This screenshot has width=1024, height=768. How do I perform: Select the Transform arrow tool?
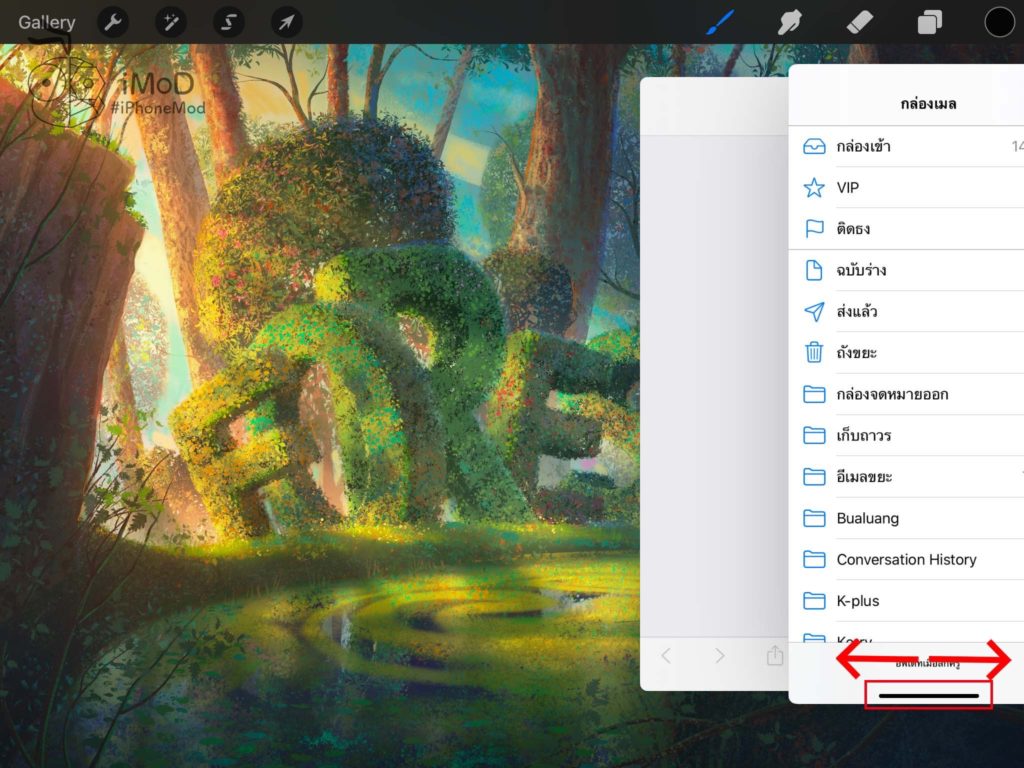point(286,21)
